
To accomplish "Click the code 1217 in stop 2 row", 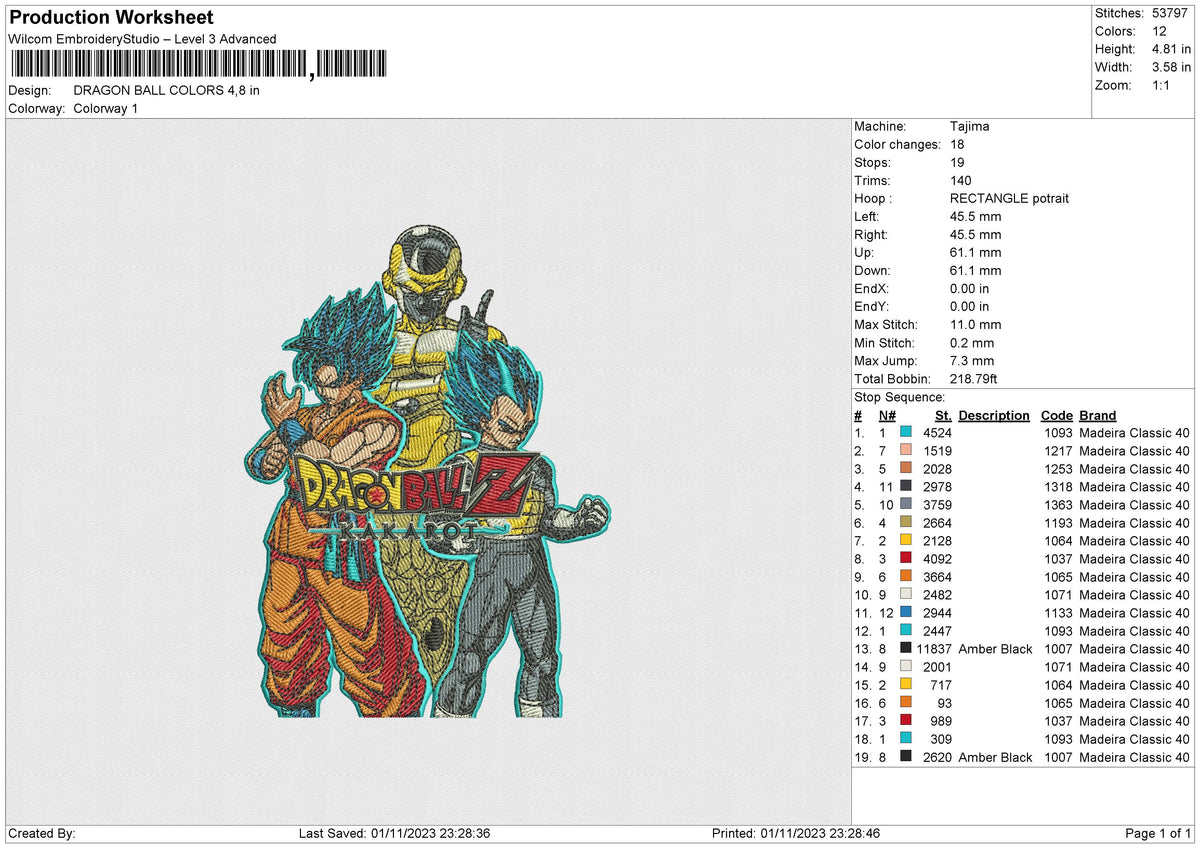I will tap(1058, 451).
